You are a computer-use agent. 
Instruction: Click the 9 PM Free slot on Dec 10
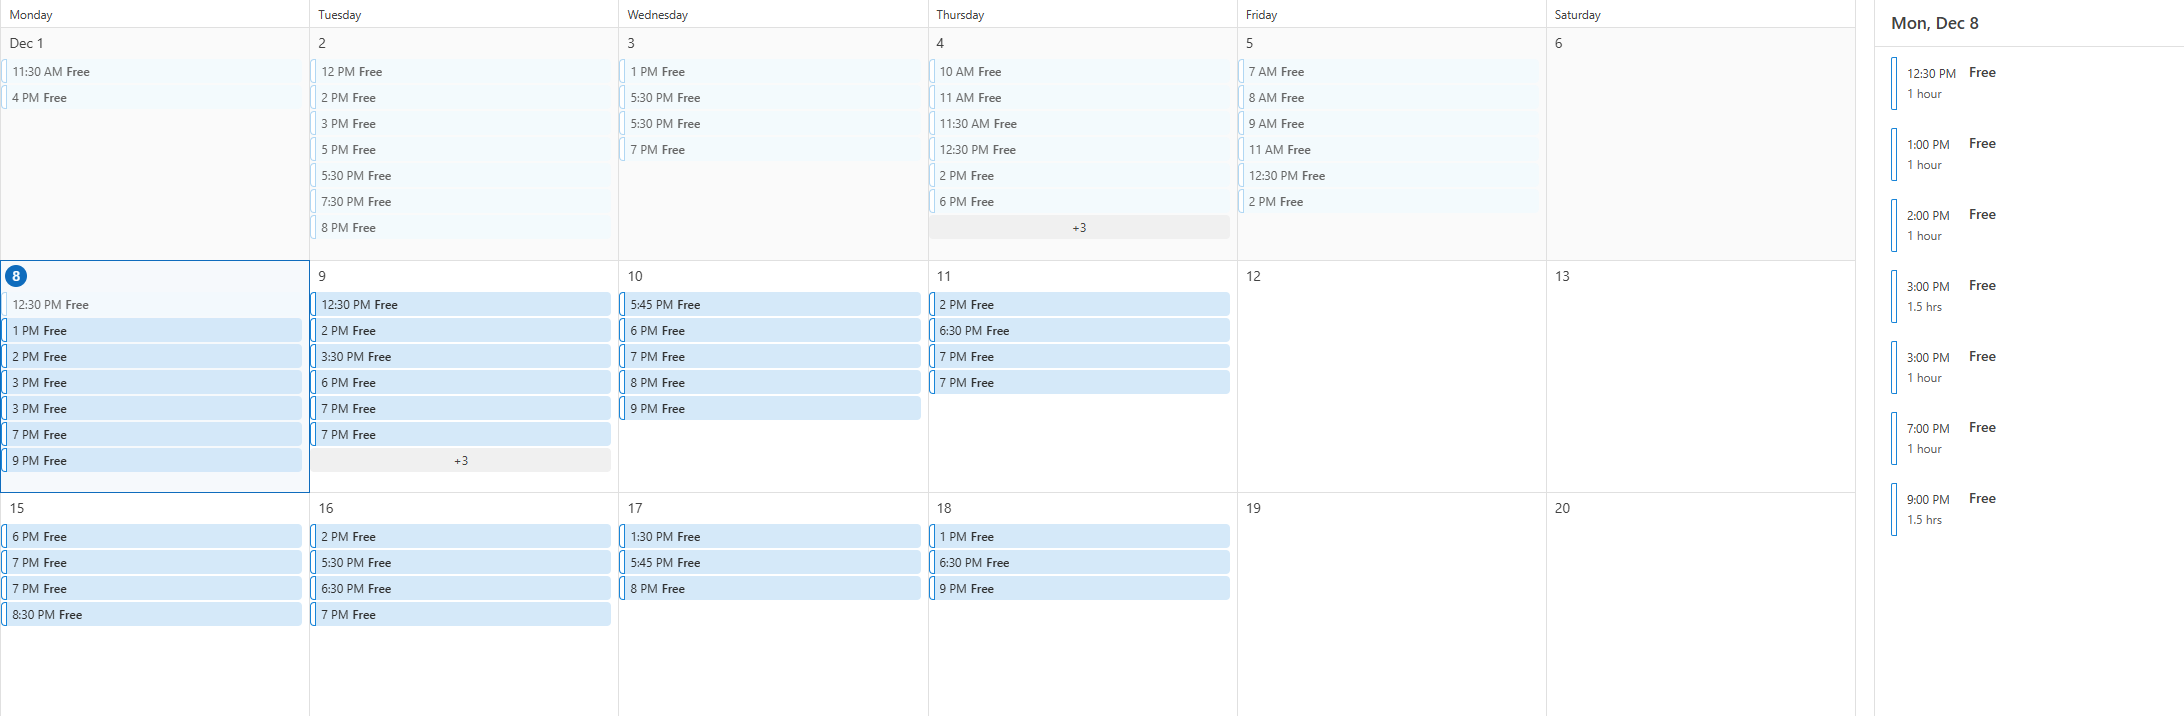tap(770, 409)
